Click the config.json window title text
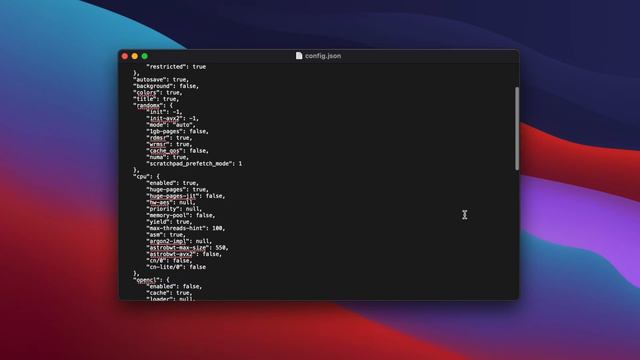This screenshot has height=360, width=640. click(323, 56)
